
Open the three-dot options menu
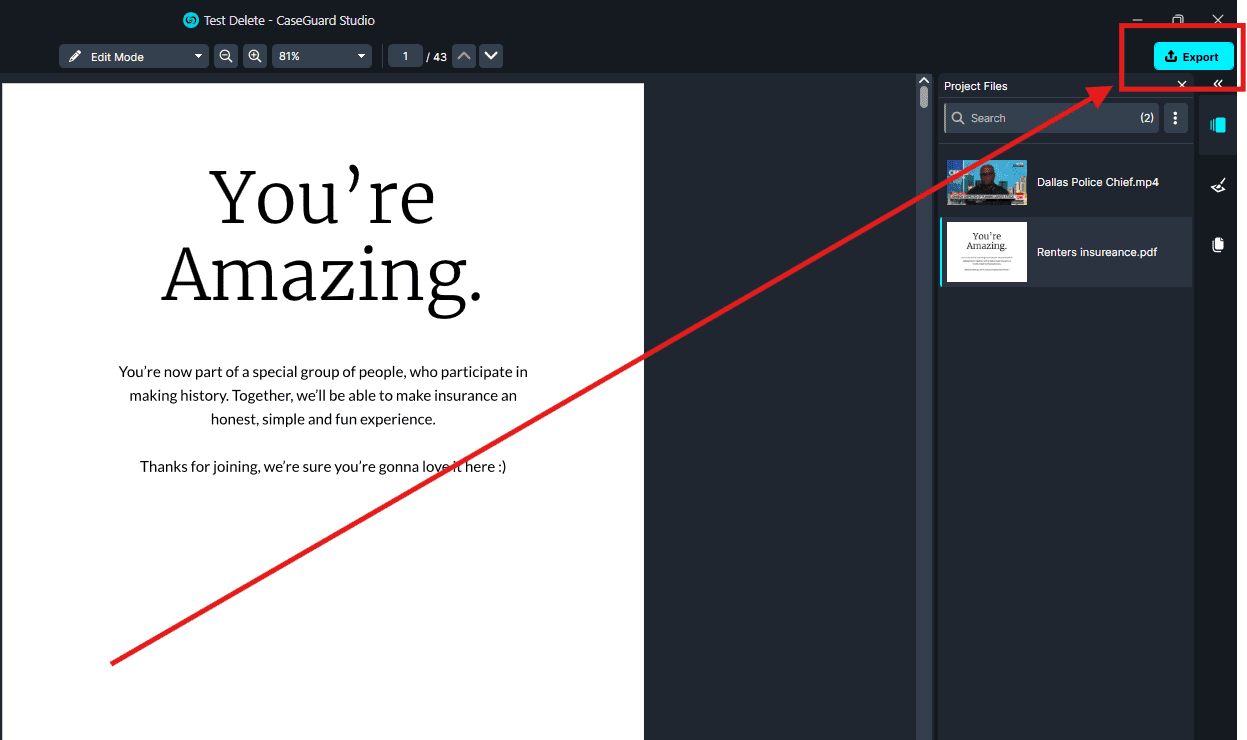click(1175, 118)
